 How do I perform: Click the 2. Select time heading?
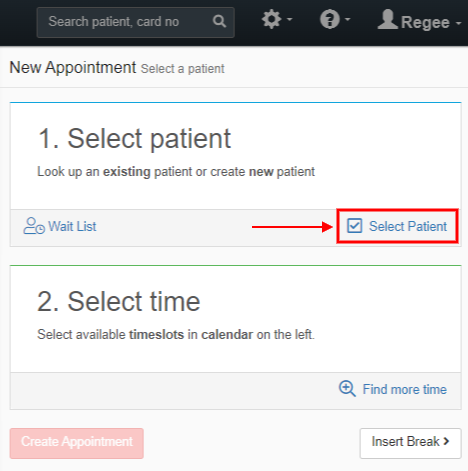(x=118, y=301)
